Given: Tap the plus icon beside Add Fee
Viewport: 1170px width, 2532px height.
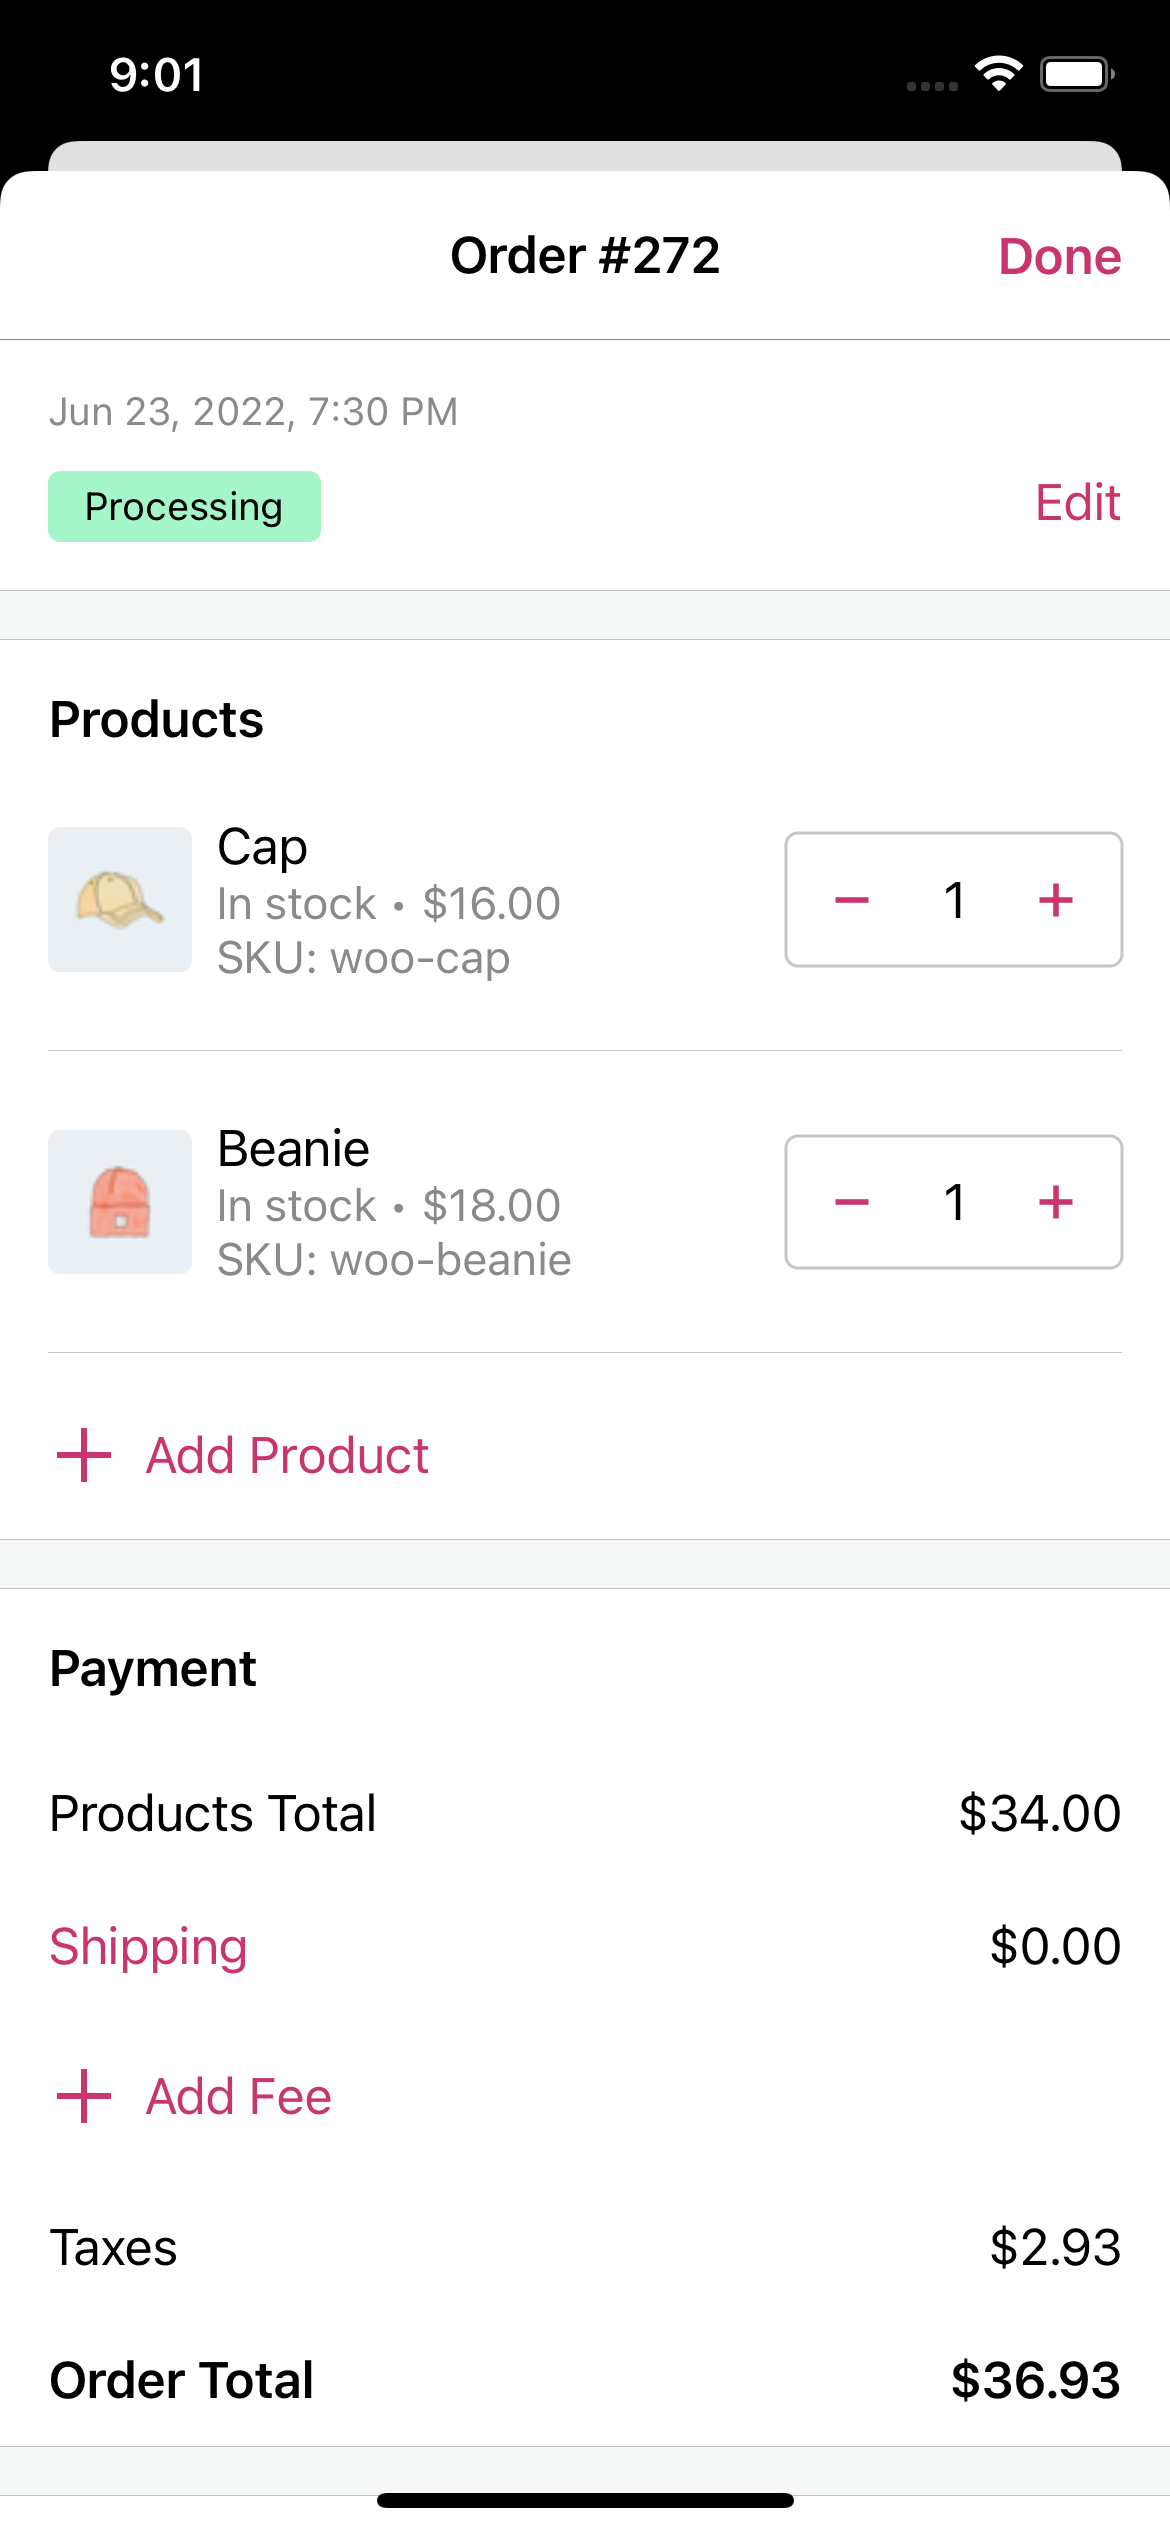Looking at the screenshot, I should tap(84, 2096).
